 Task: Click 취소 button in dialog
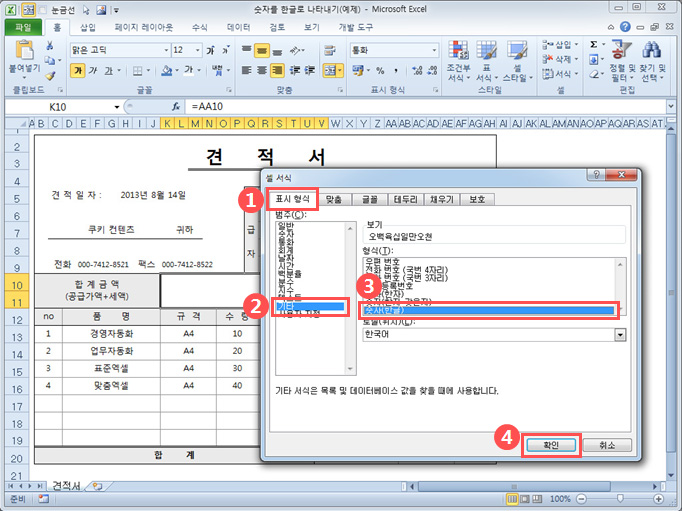click(607, 445)
